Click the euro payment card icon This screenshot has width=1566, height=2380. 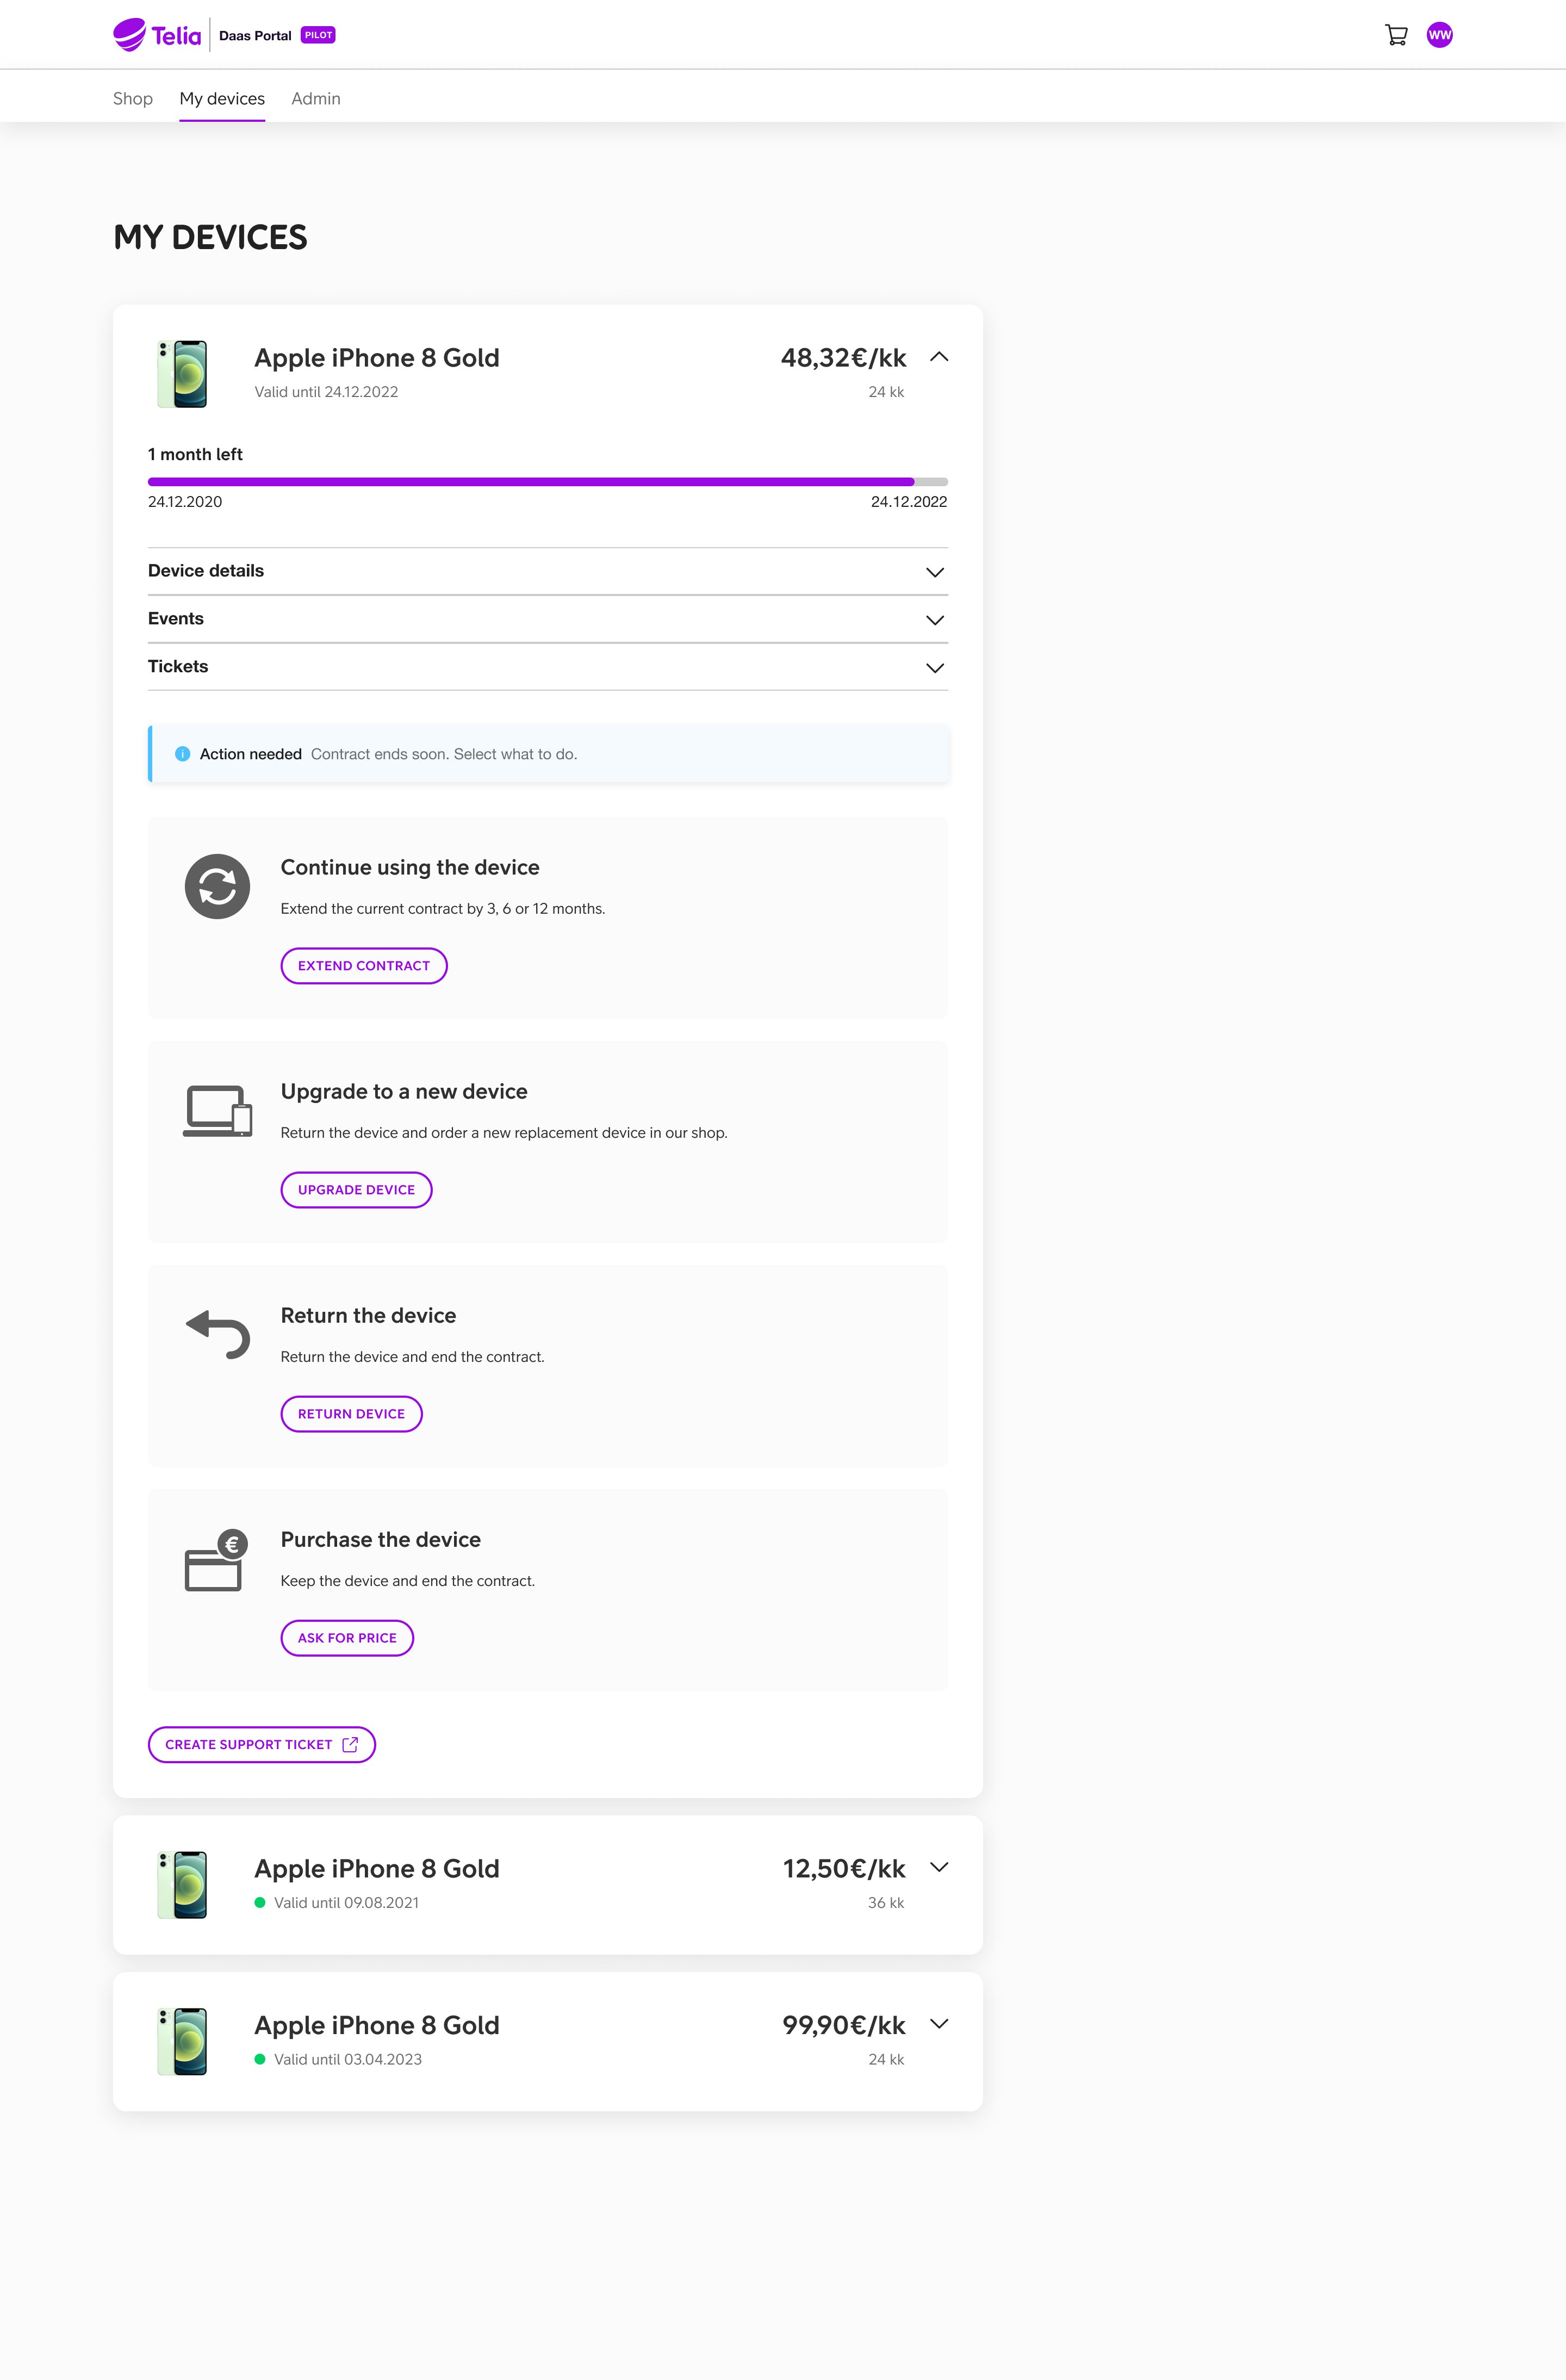click(216, 1560)
